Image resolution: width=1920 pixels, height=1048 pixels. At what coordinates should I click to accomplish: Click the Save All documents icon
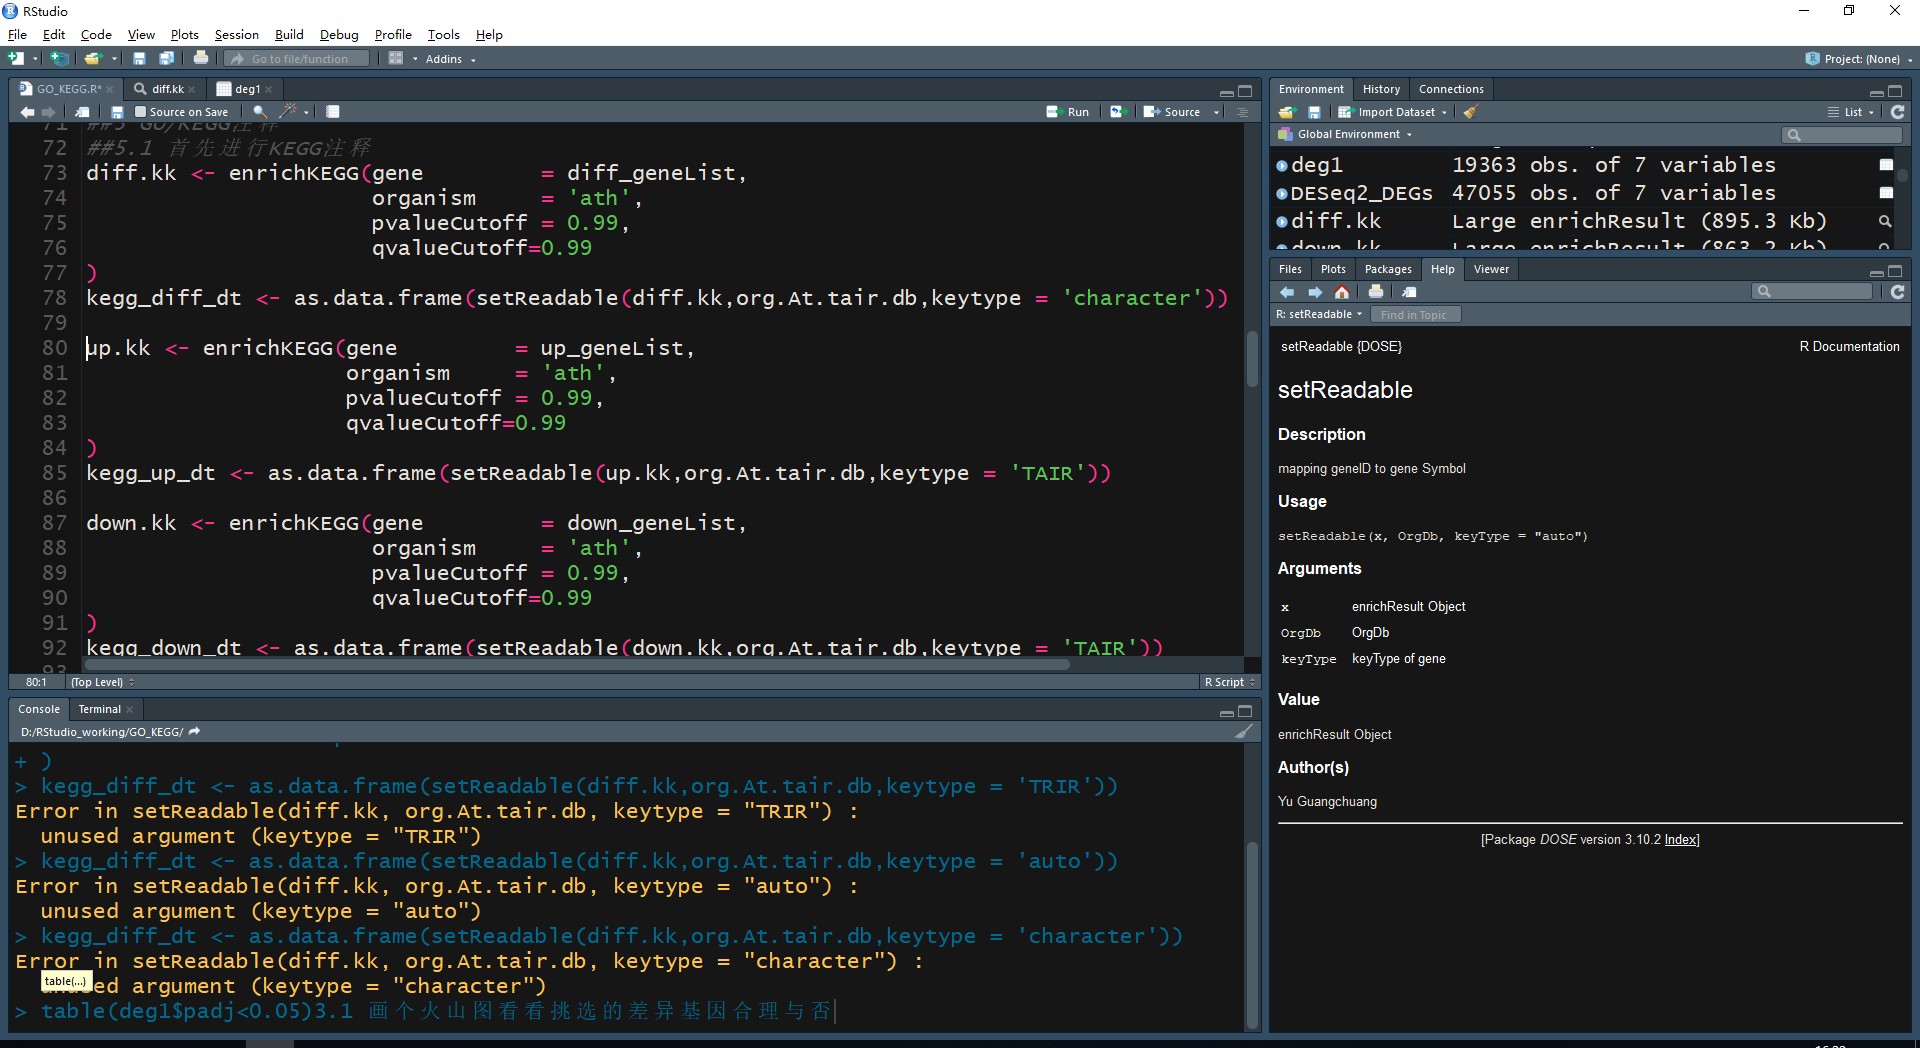167,59
